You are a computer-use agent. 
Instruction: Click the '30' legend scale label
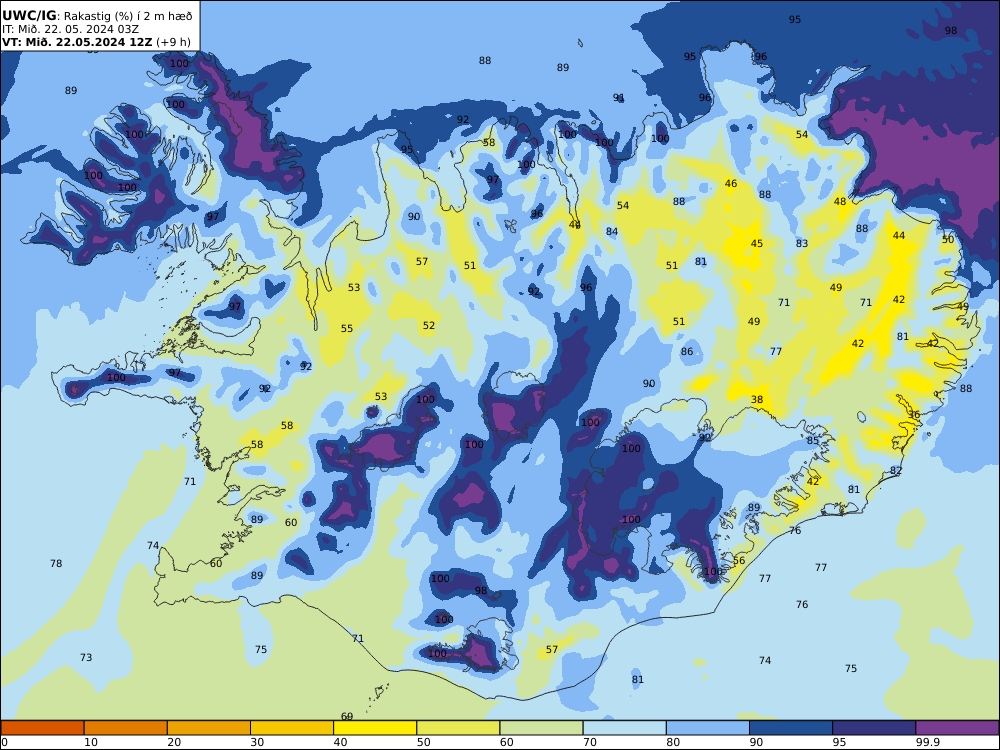point(257,742)
